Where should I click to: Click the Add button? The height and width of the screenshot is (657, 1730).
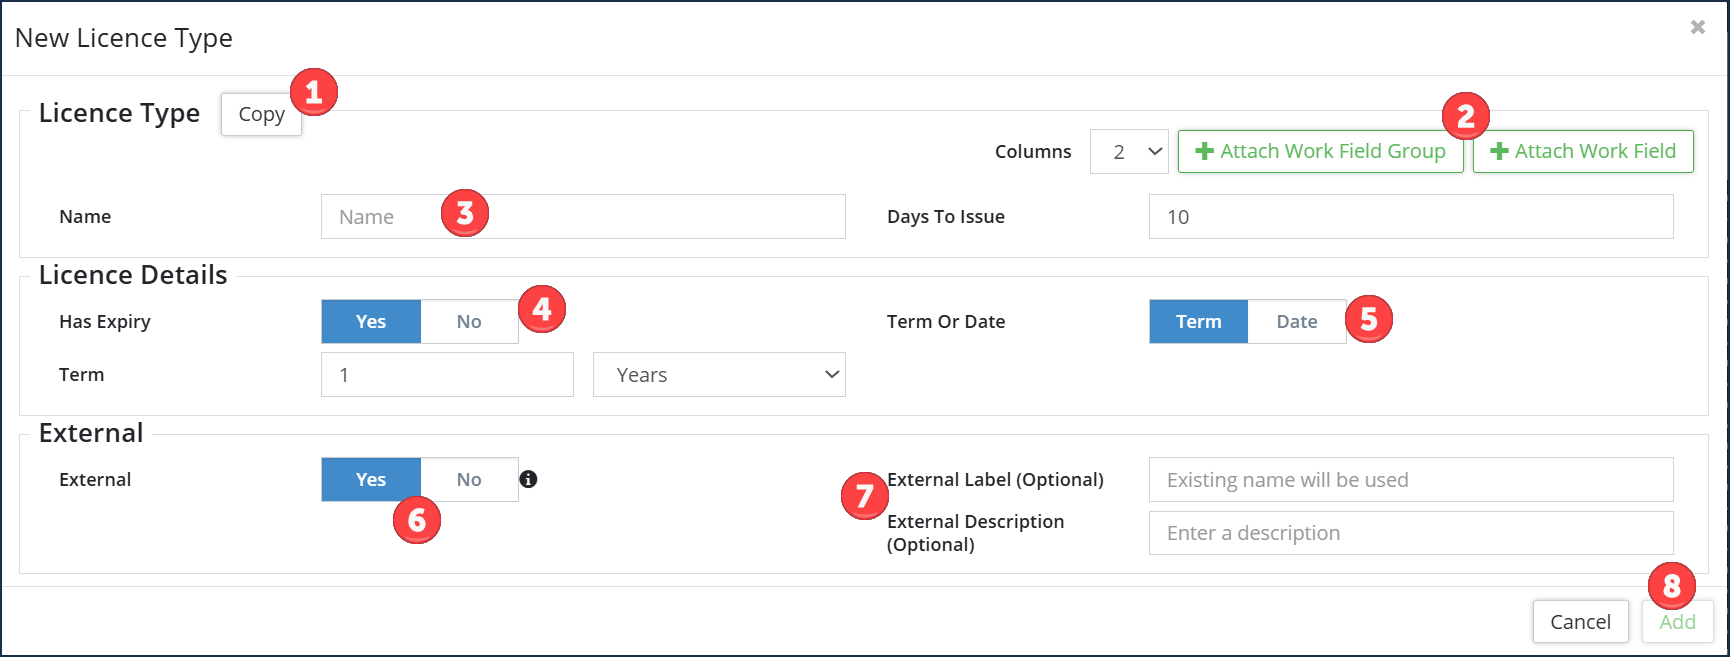point(1677,621)
